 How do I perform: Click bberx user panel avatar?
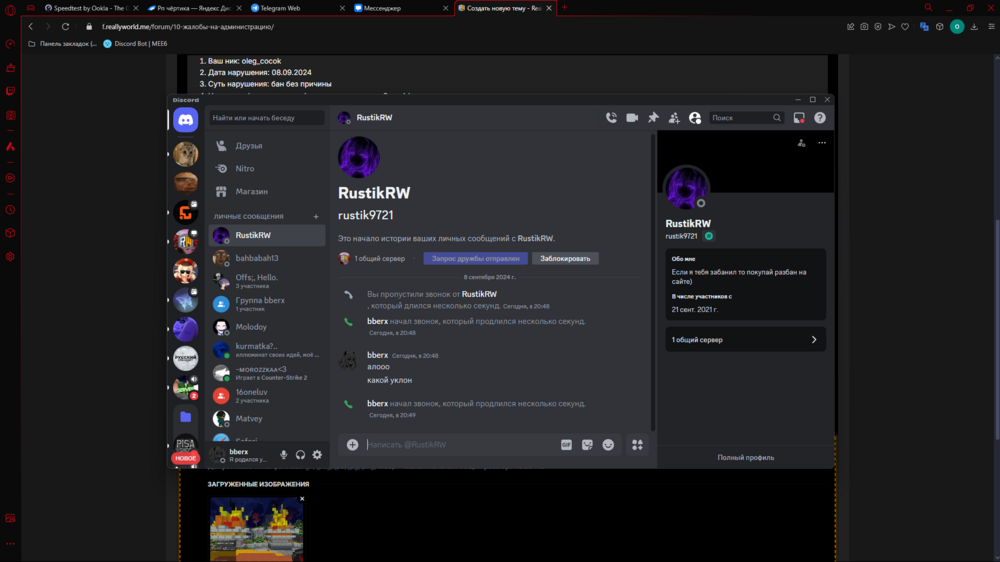tap(218, 454)
